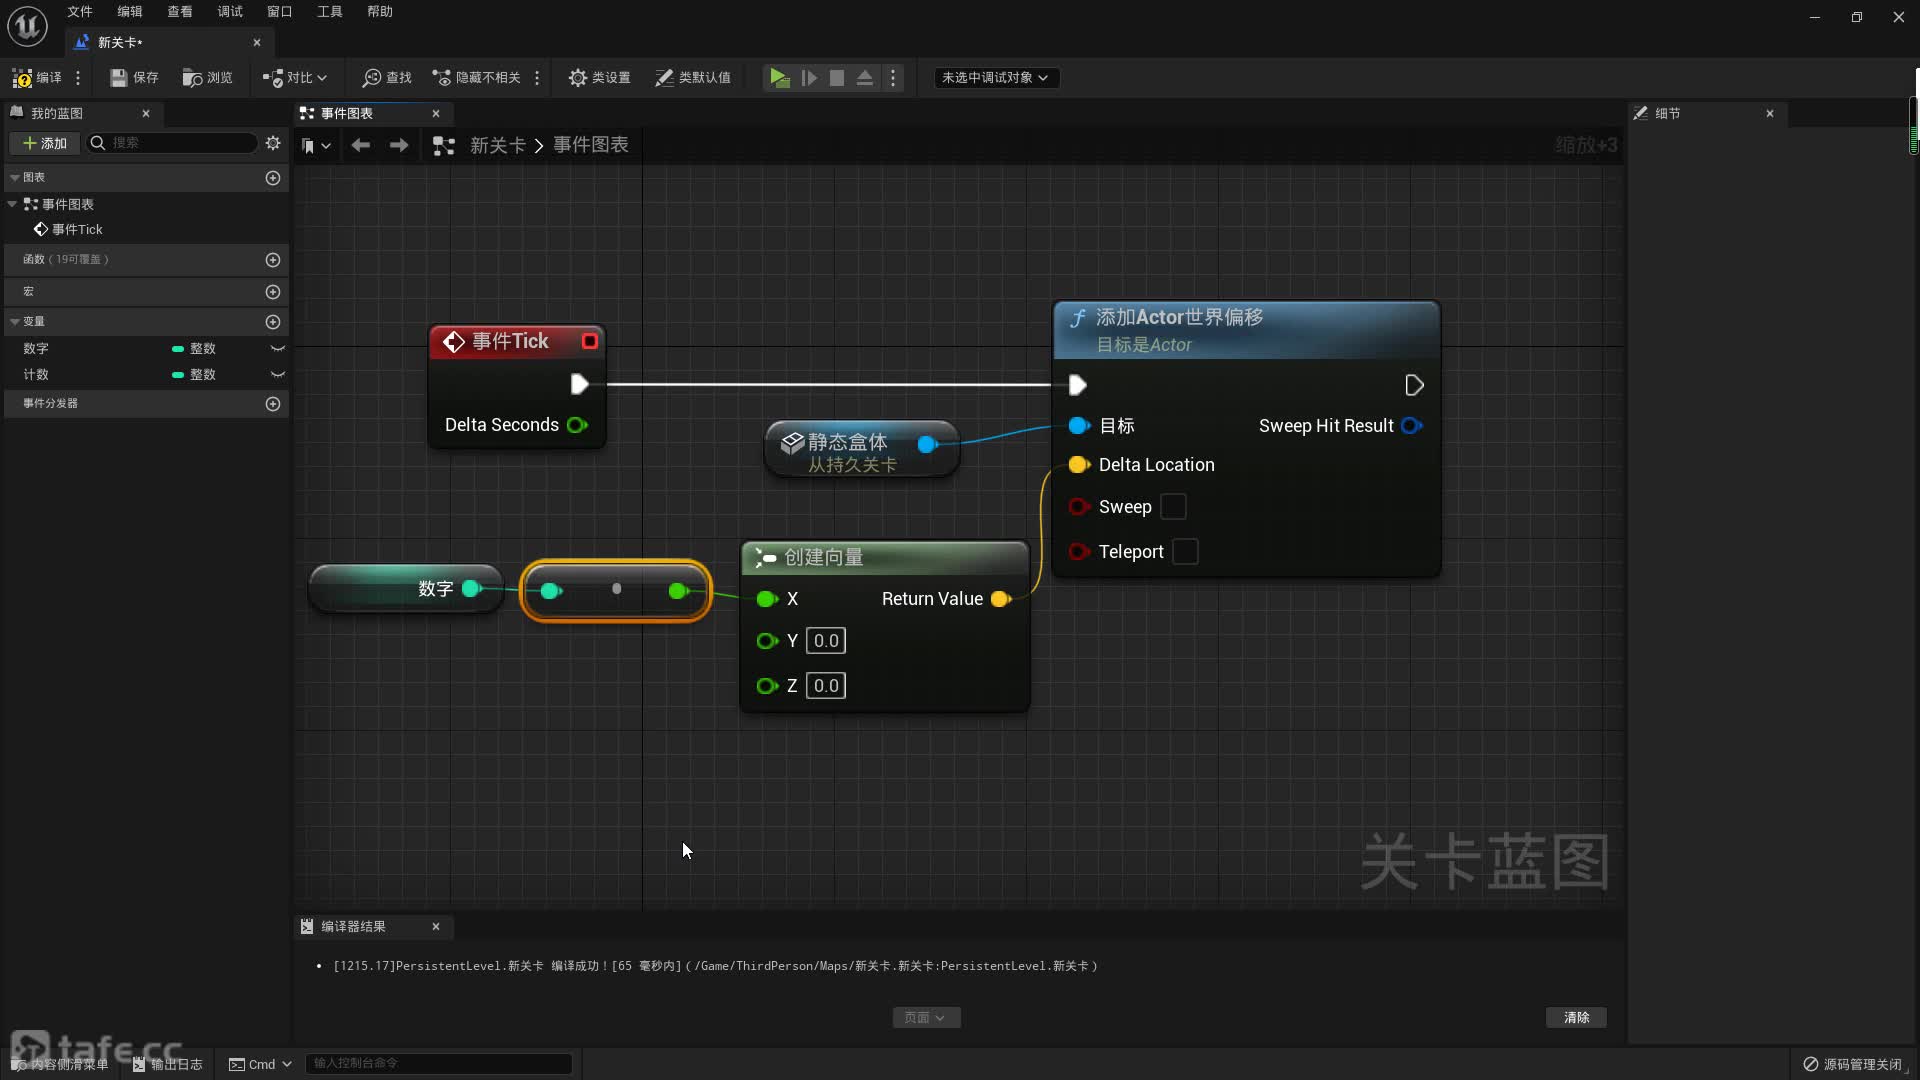Open the 查看 menu

180,12
